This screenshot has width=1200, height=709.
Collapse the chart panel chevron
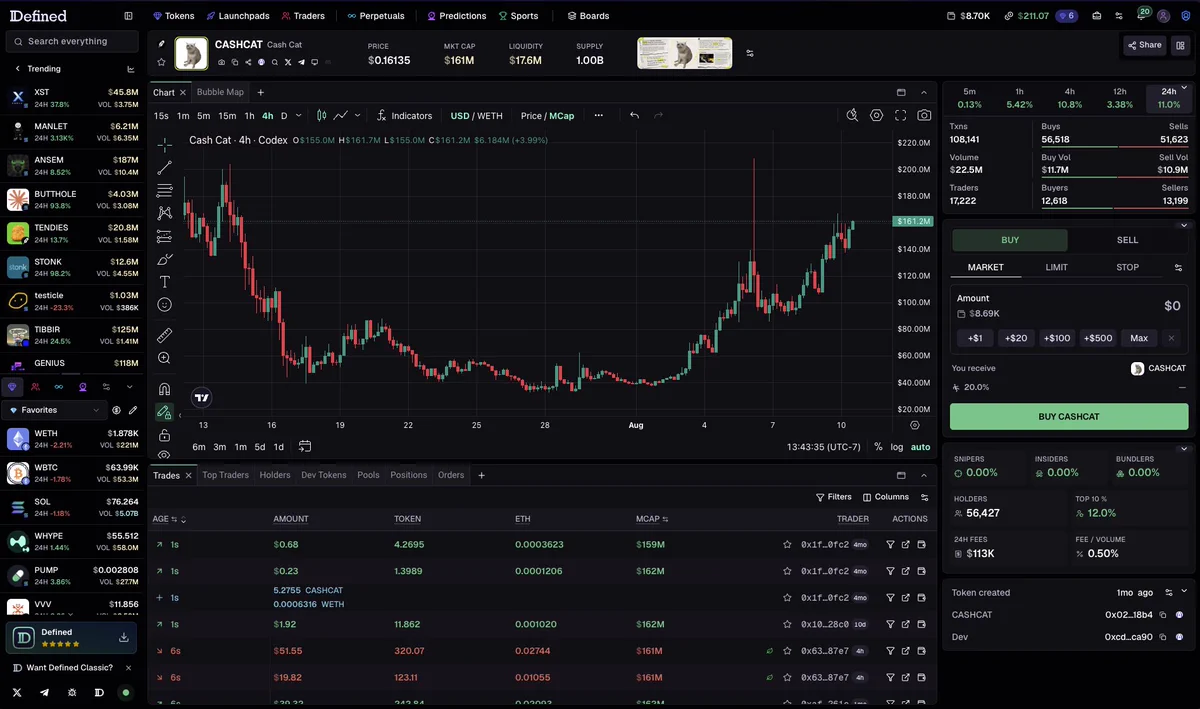pyautogui.click(x=924, y=92)
